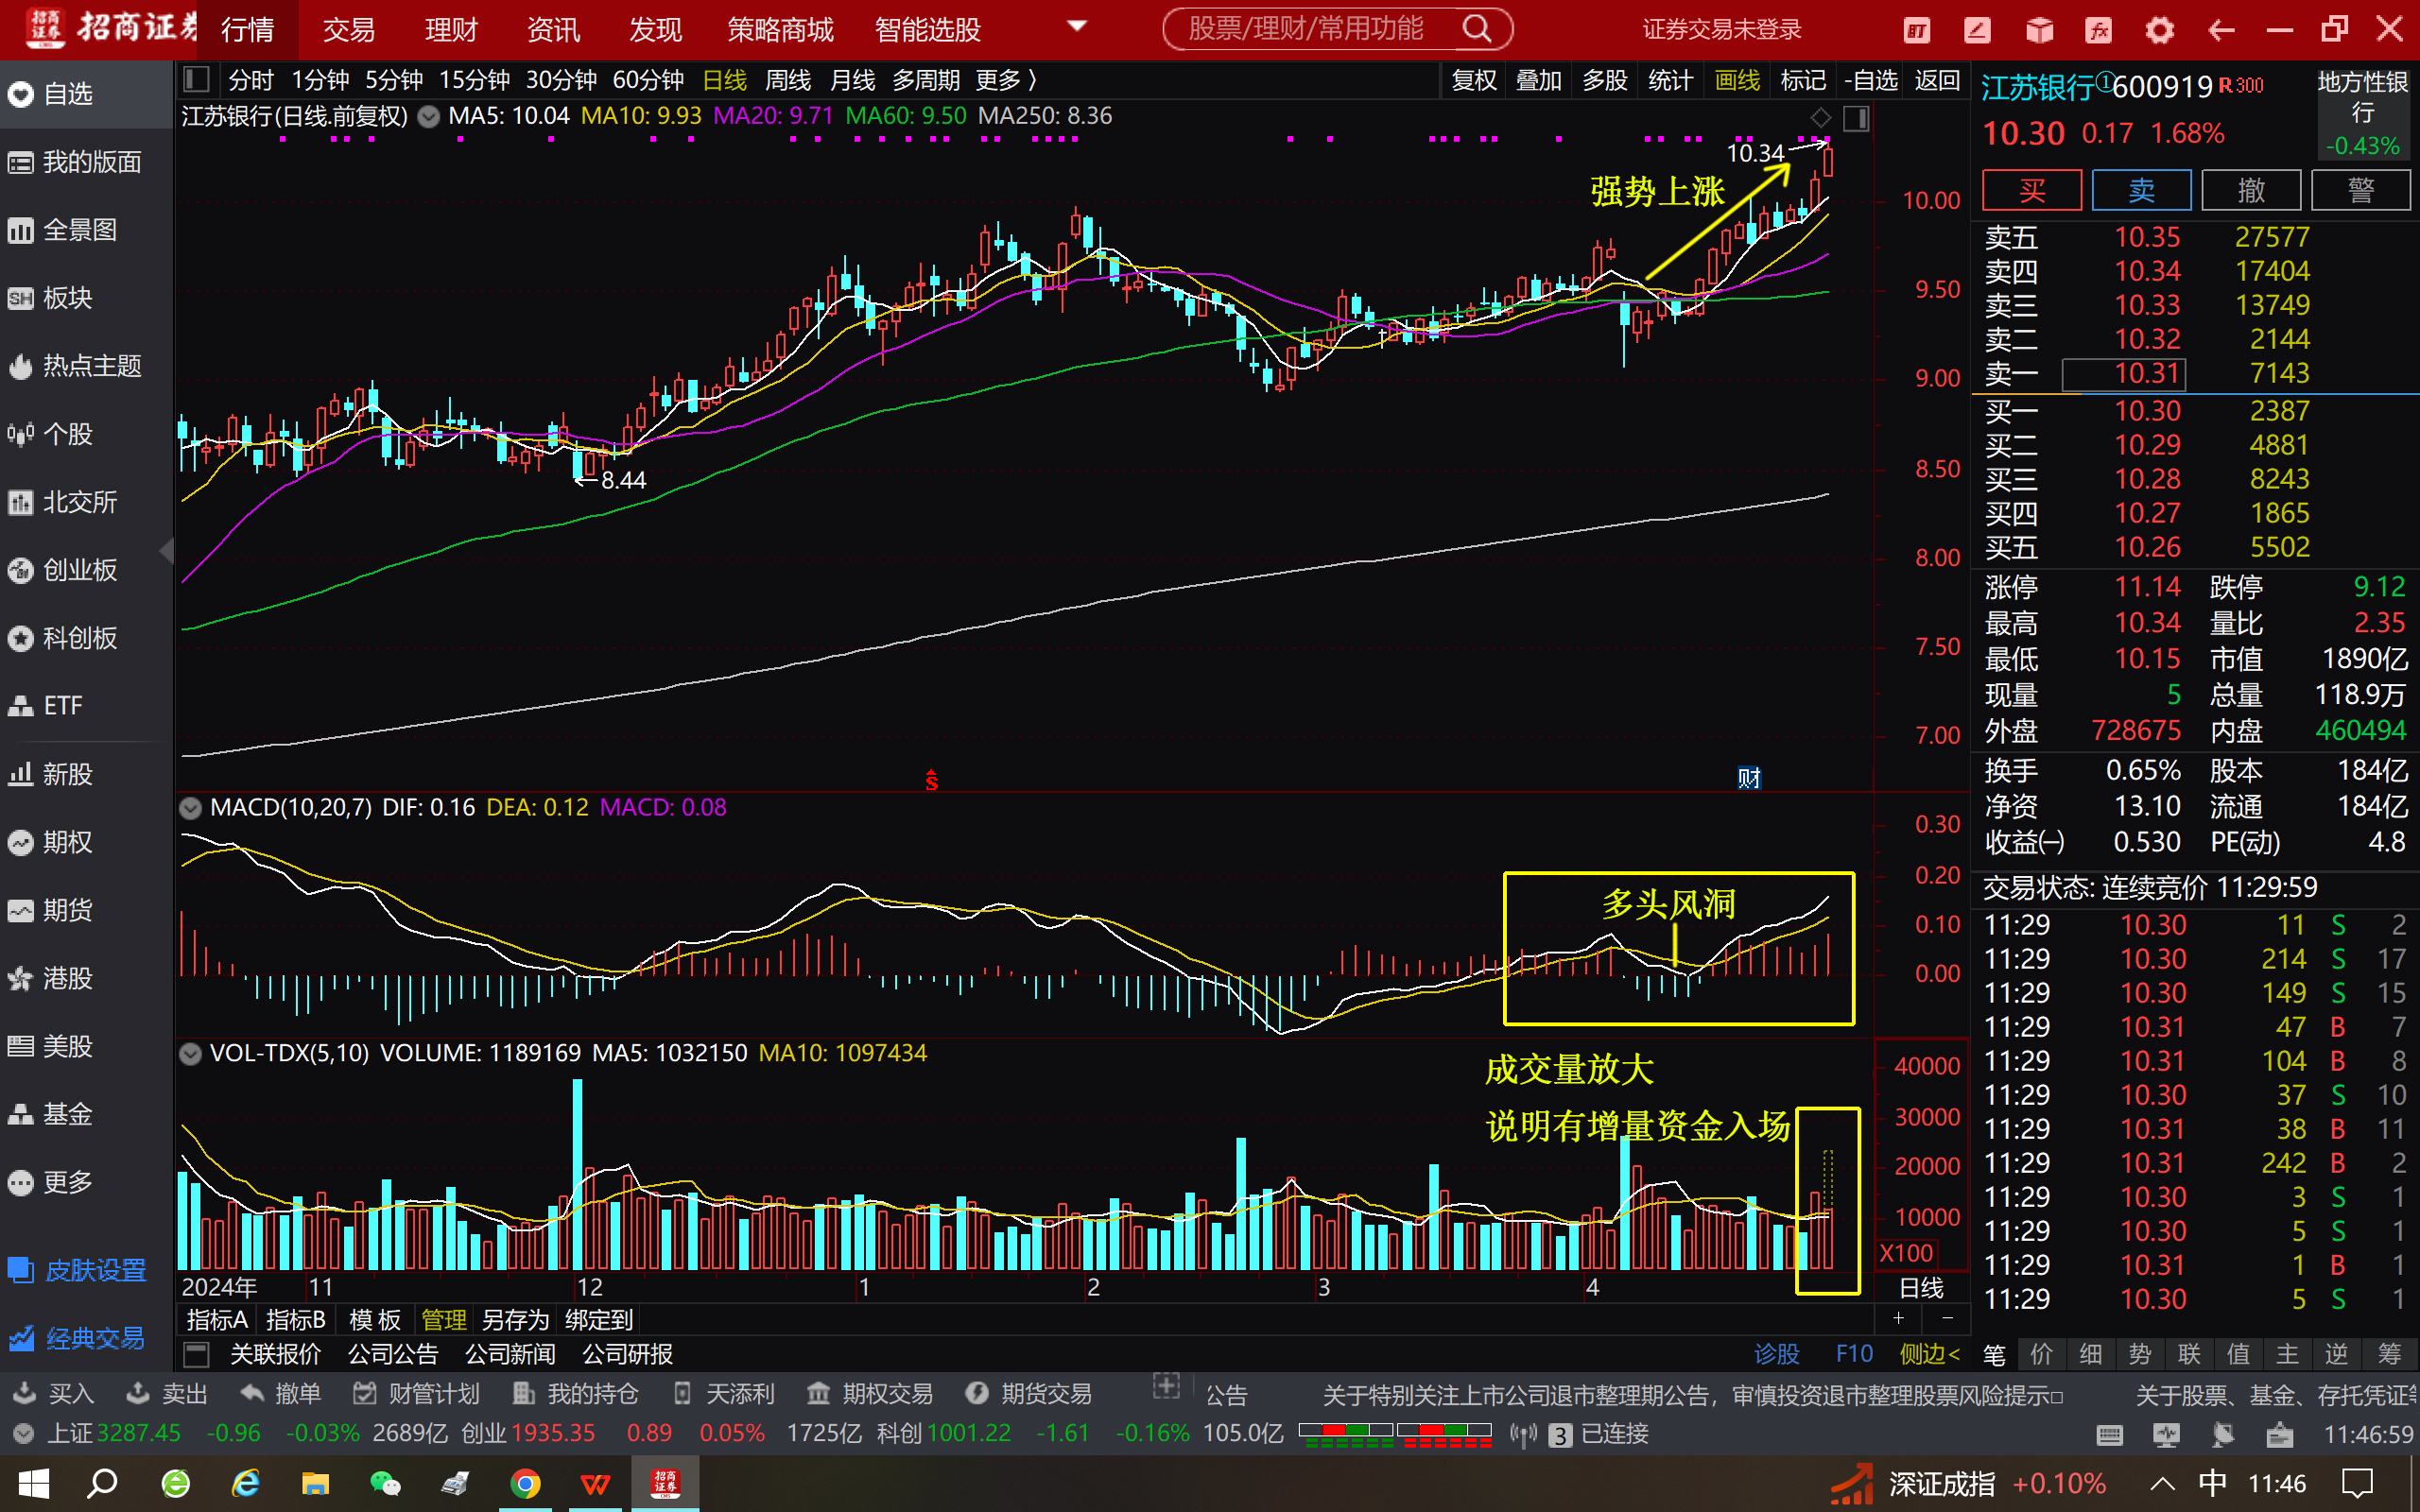Expand 更多 periods menu
The height and width of the screenshot is (1512, 2420).
(x=1006, y=80)
